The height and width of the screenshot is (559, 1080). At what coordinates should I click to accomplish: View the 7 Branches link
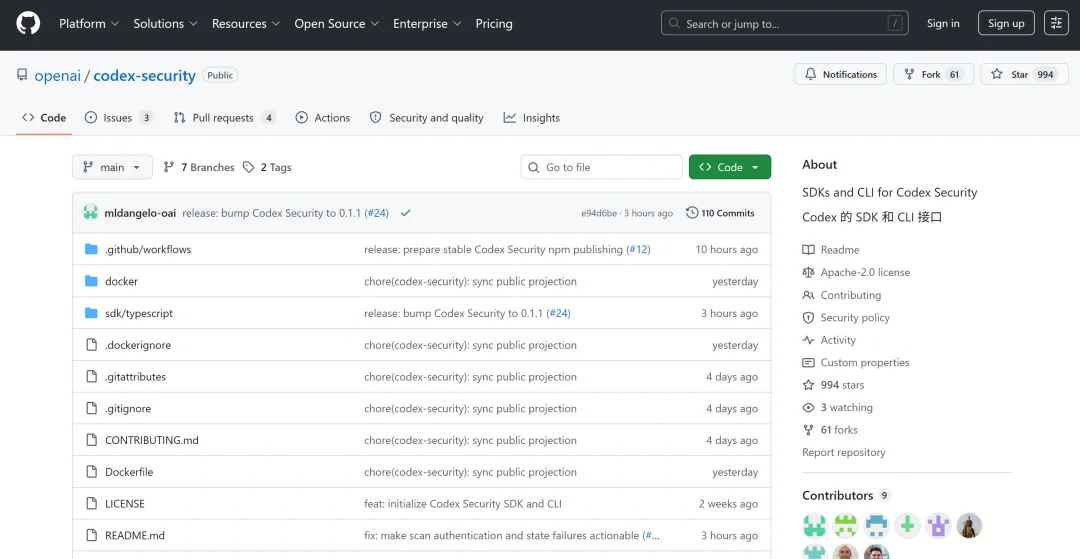(199, 167)
